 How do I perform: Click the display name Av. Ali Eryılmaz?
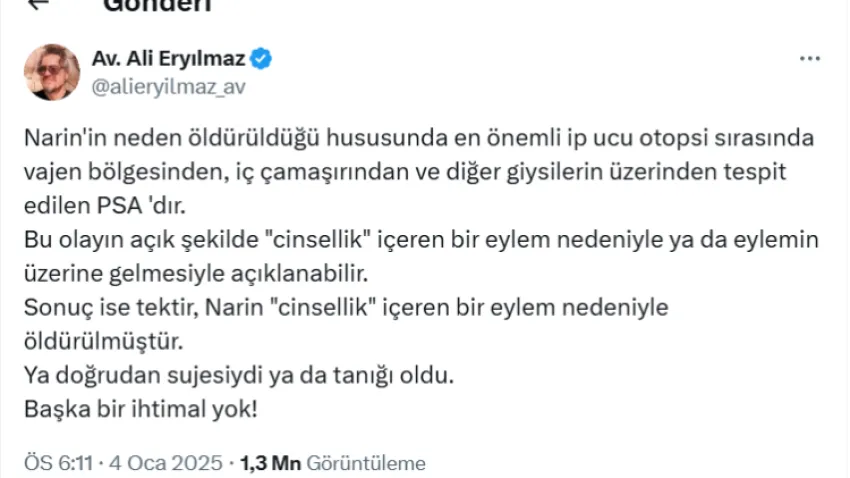[169, 59]
